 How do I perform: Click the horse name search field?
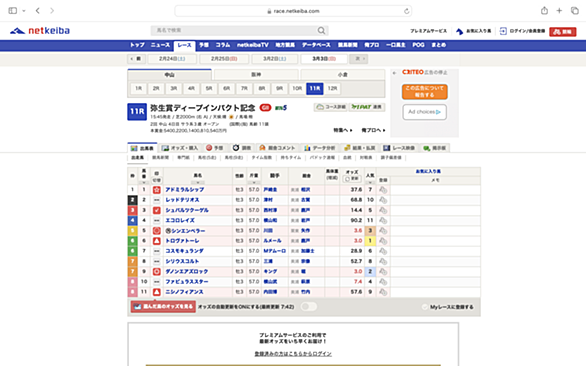pos(234,30)
